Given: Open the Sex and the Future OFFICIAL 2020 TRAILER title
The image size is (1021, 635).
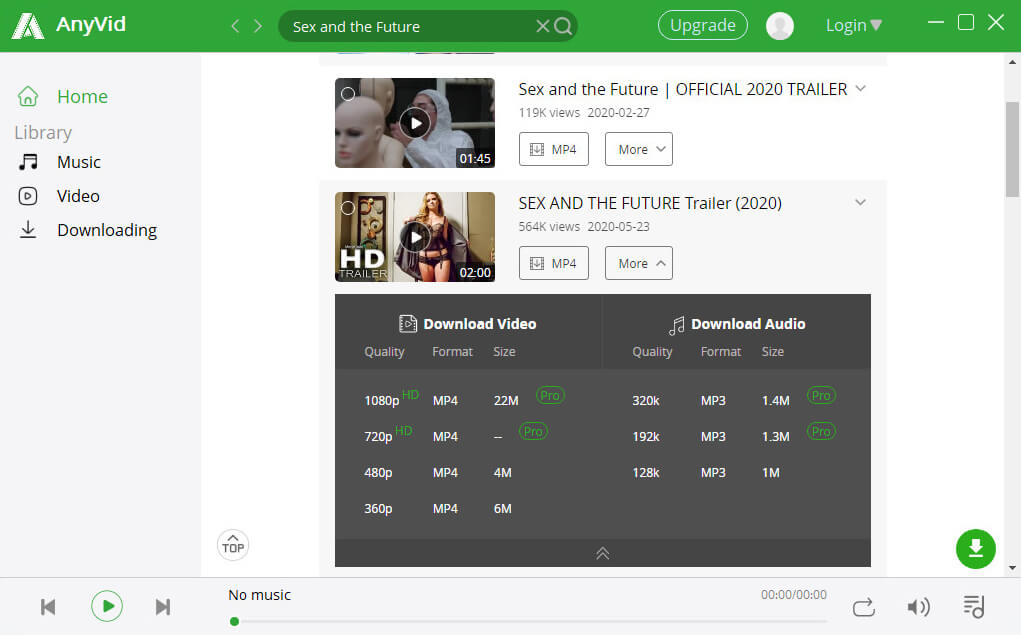Looking at the screenshot, I should [x=683, y=89].
